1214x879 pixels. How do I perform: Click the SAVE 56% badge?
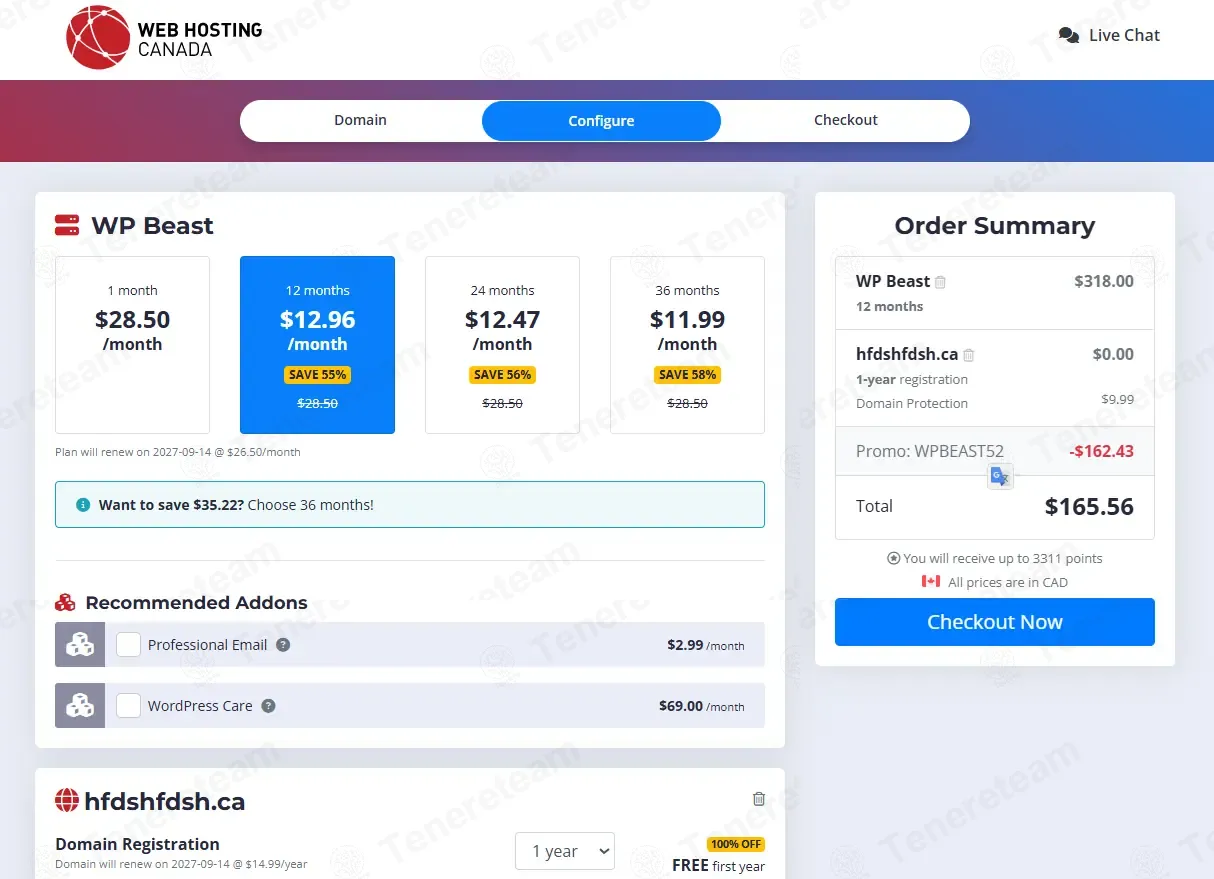pyautogui.click(x=502, y=375)
